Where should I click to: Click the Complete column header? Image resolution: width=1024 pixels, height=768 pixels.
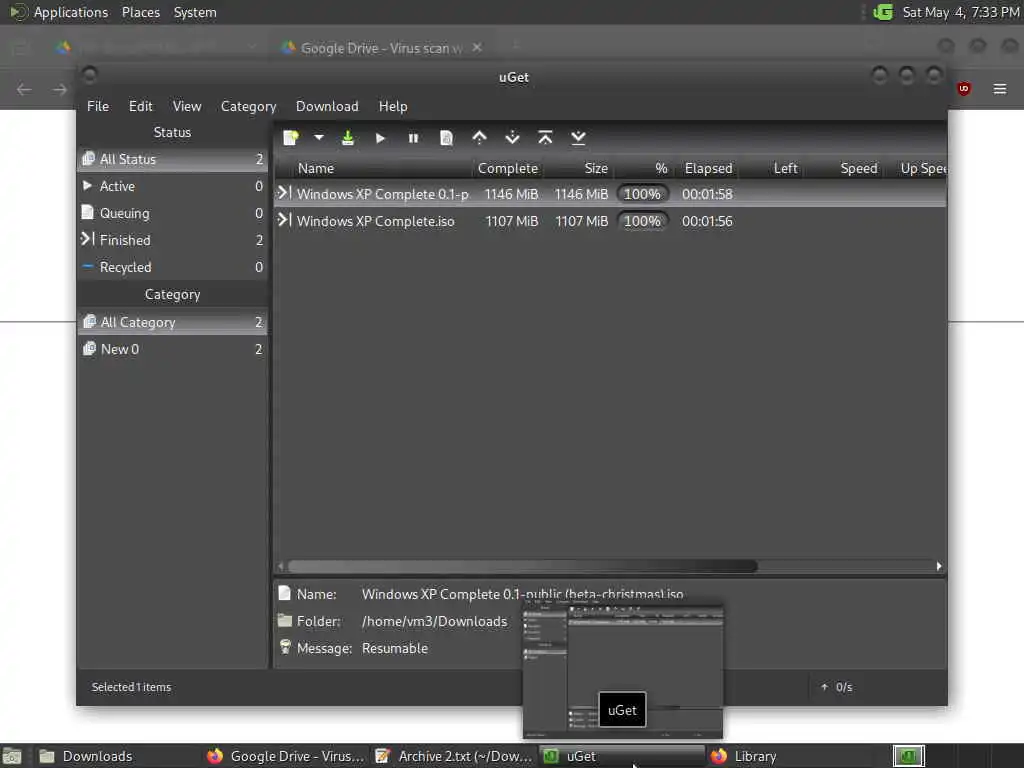click(508, 168)
